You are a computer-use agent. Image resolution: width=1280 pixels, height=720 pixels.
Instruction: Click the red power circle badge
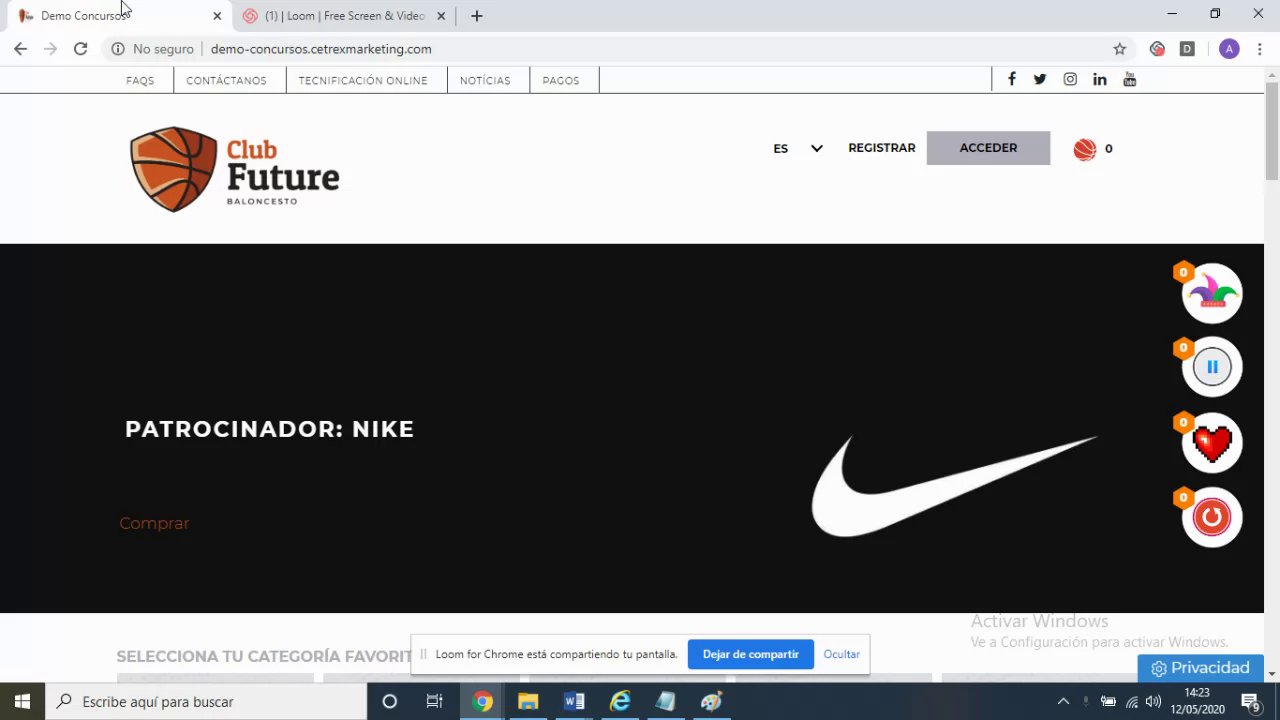coord(1212,517)
